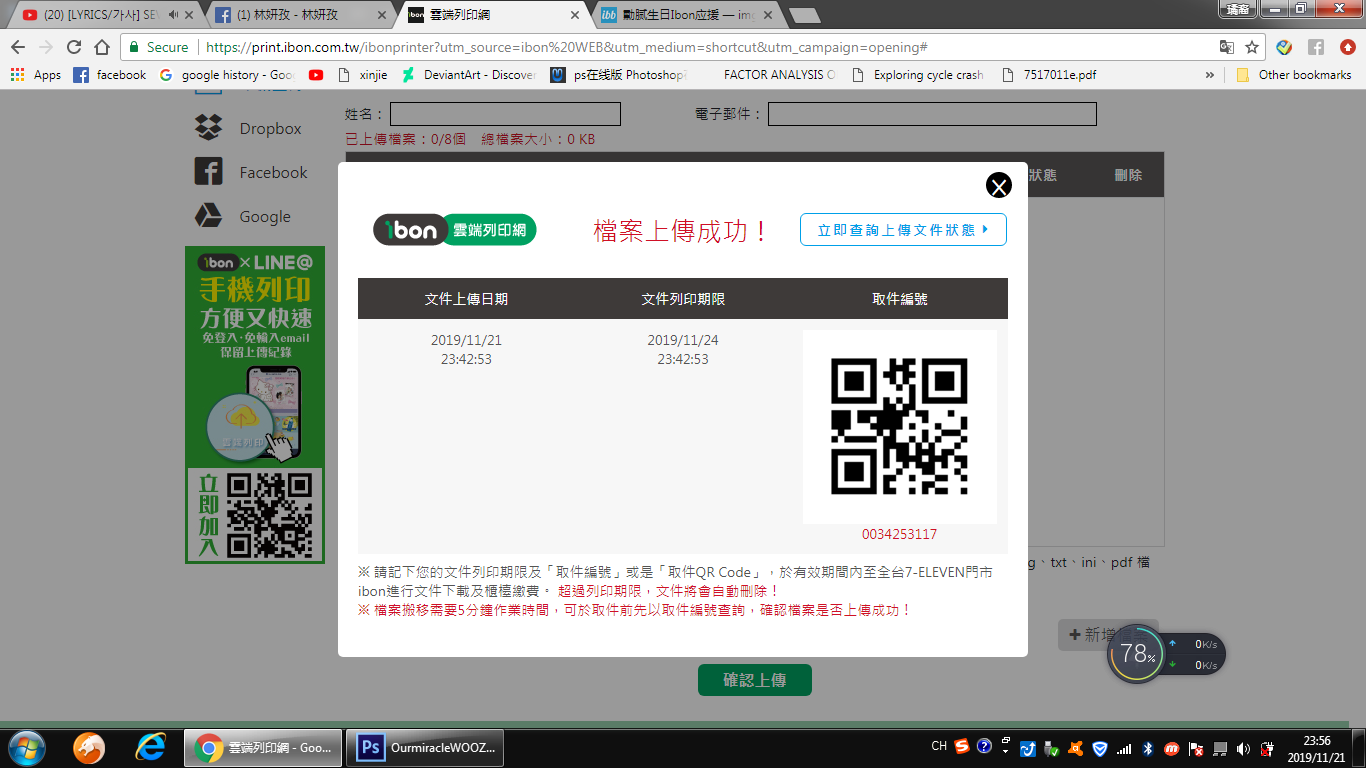This screenshot has height=768, width=1366.
Task: Open DeviantArt bookmark
Action: [468, 75]
